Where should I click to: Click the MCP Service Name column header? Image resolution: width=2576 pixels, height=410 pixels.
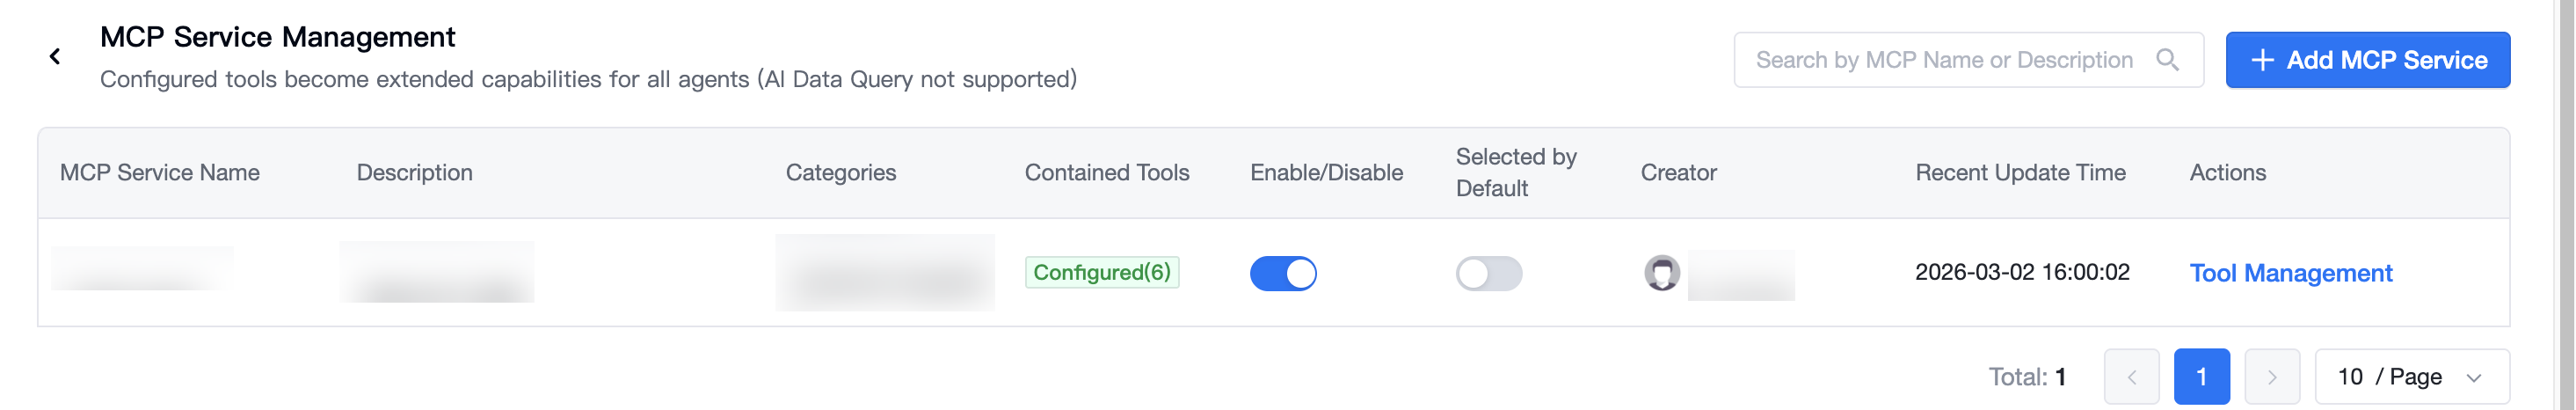[x=160, y=173]
